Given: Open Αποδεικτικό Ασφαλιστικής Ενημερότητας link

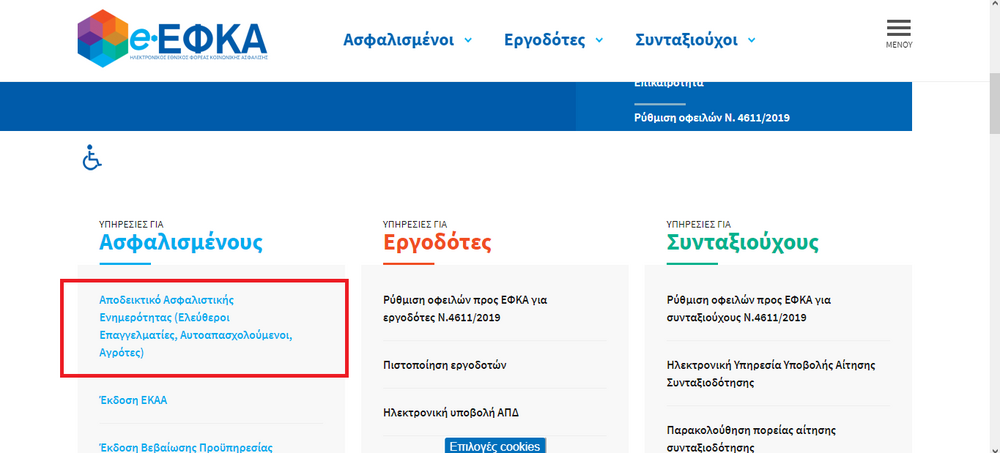Looking at the screenshot, I should tap(195, 326).
